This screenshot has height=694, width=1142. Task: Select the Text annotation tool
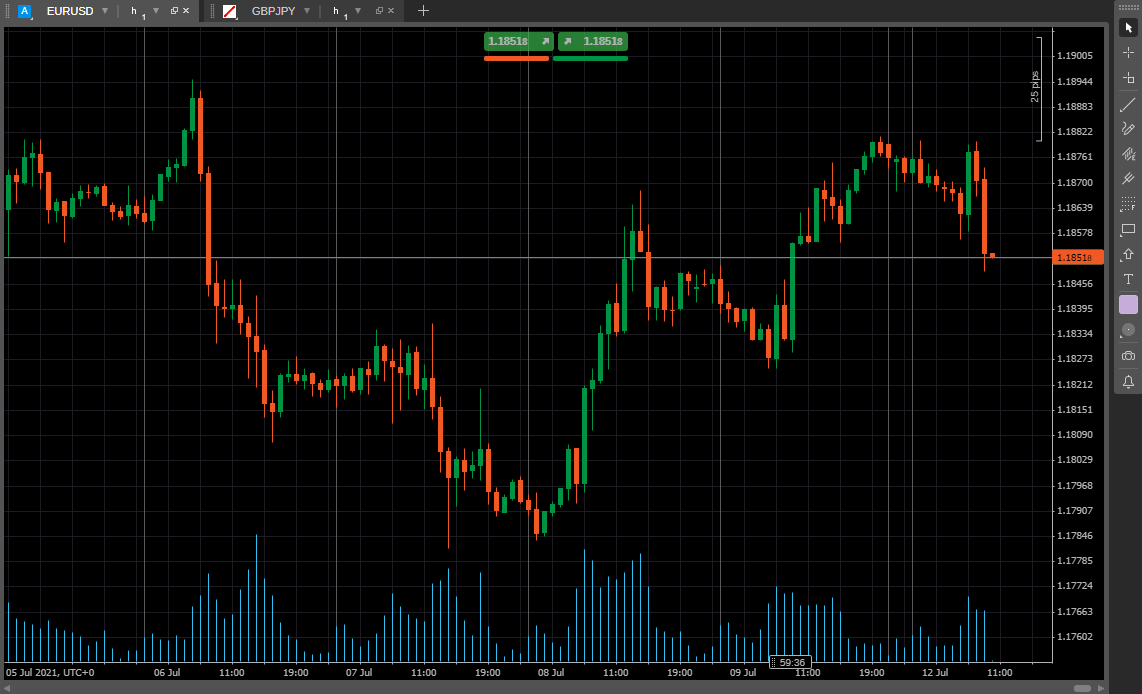tap(1128, 278)
